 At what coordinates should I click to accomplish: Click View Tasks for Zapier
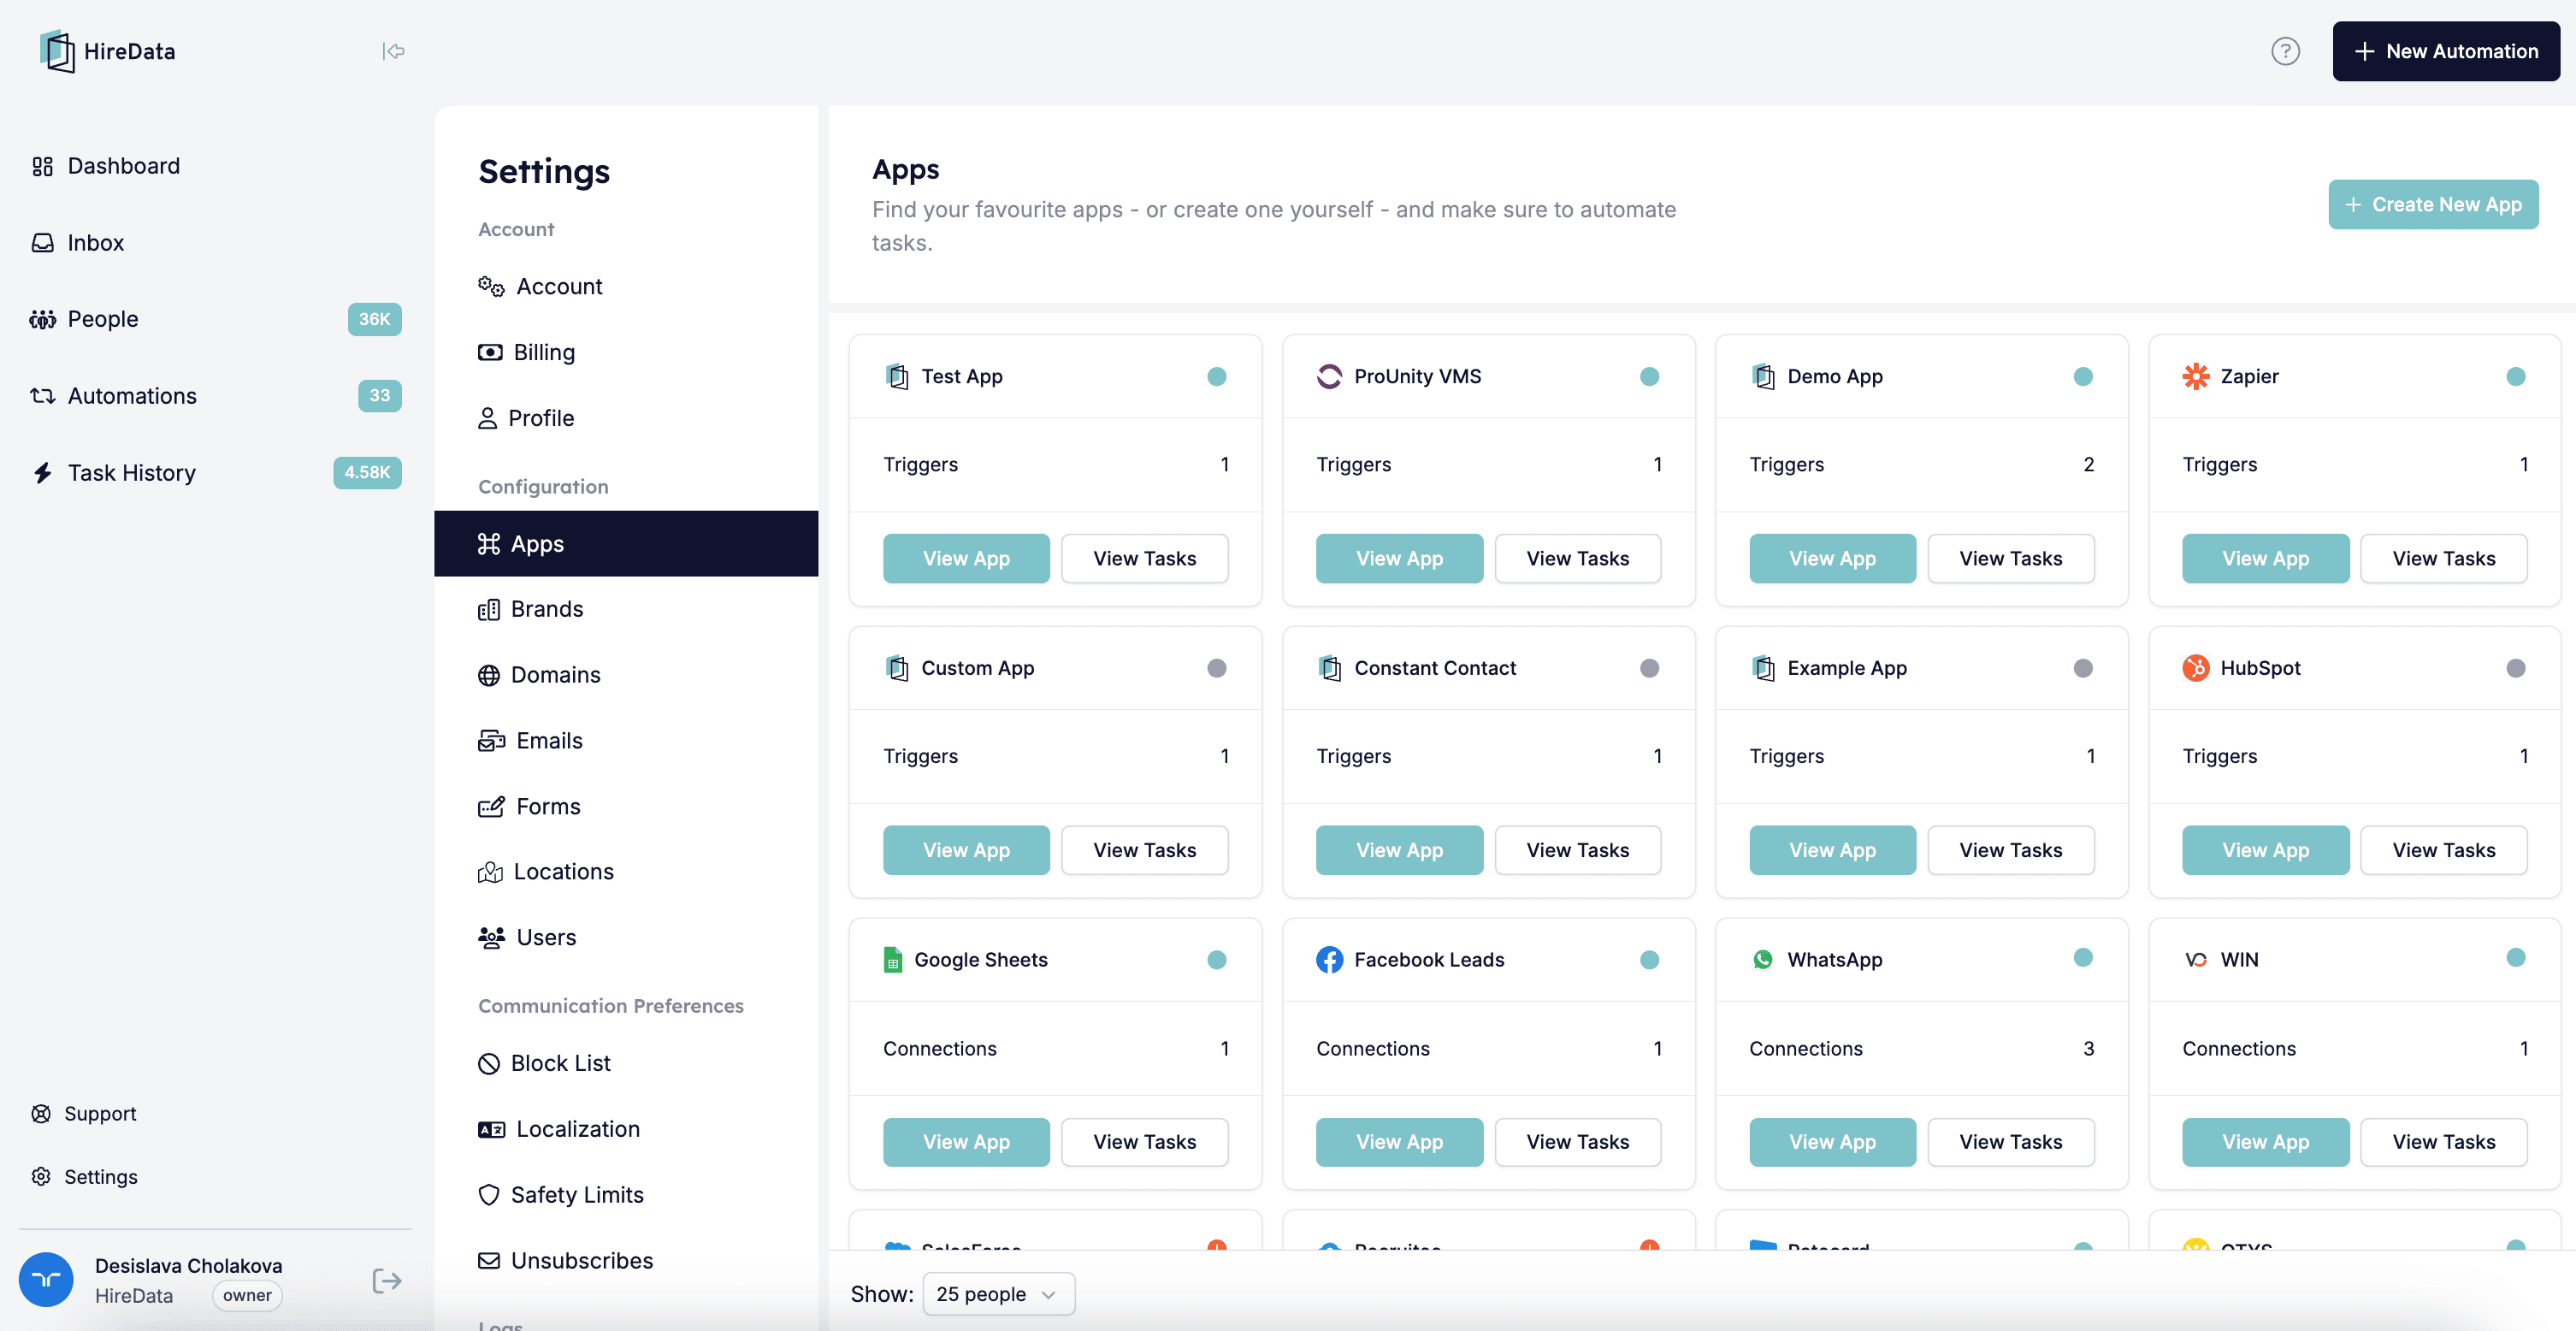click(x=2443, y=559)
